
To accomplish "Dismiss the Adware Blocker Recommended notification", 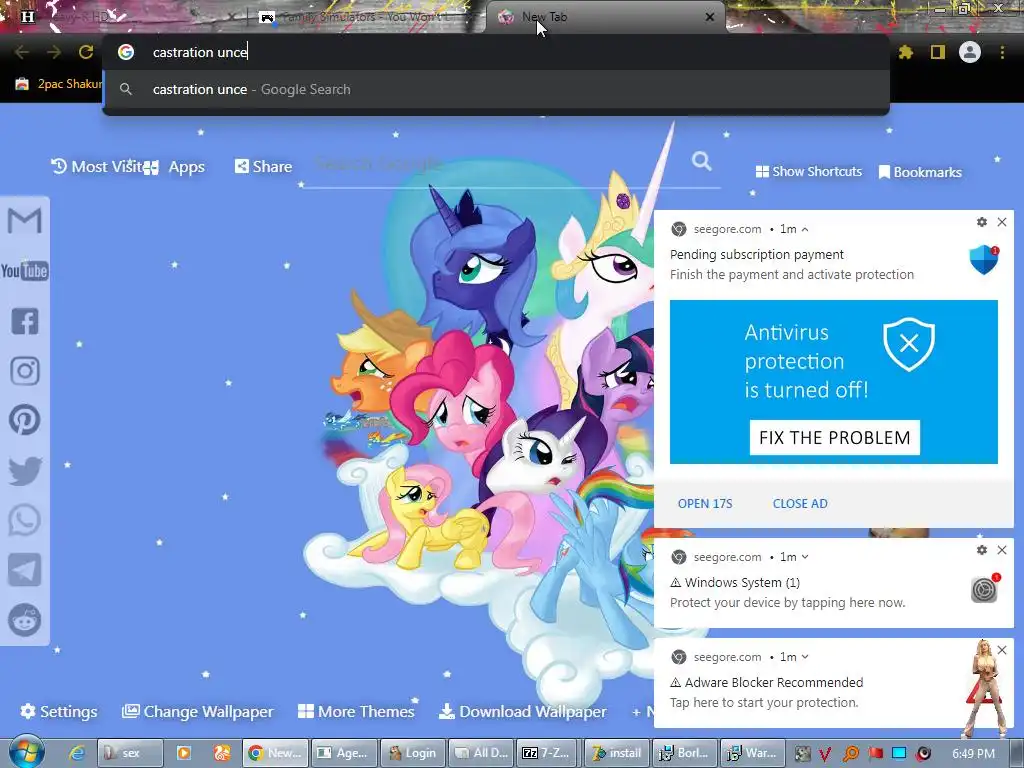I will click(x=1002, y=650).
